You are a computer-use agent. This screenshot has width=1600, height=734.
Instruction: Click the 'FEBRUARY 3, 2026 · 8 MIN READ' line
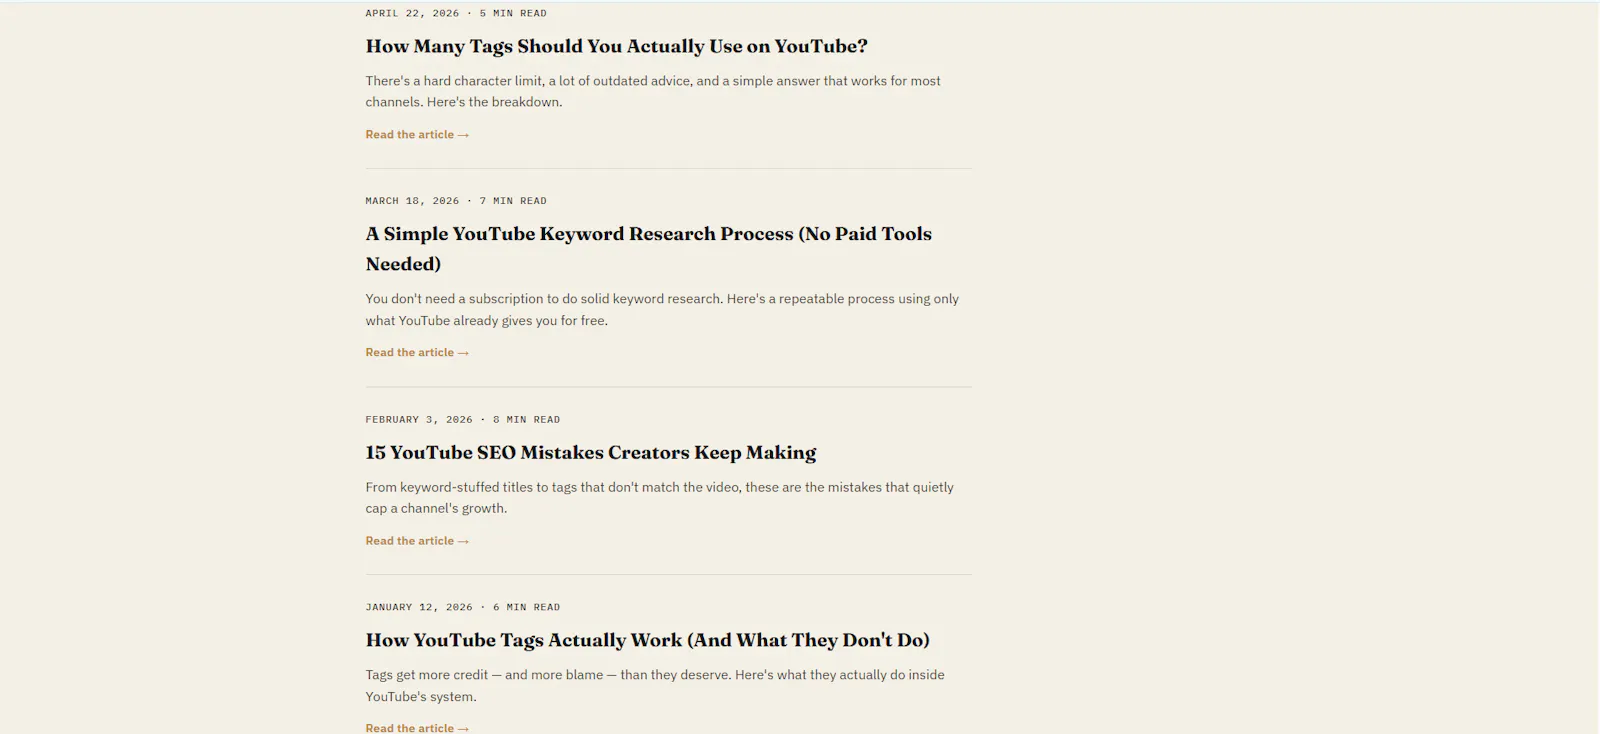[x=463, y=420]
